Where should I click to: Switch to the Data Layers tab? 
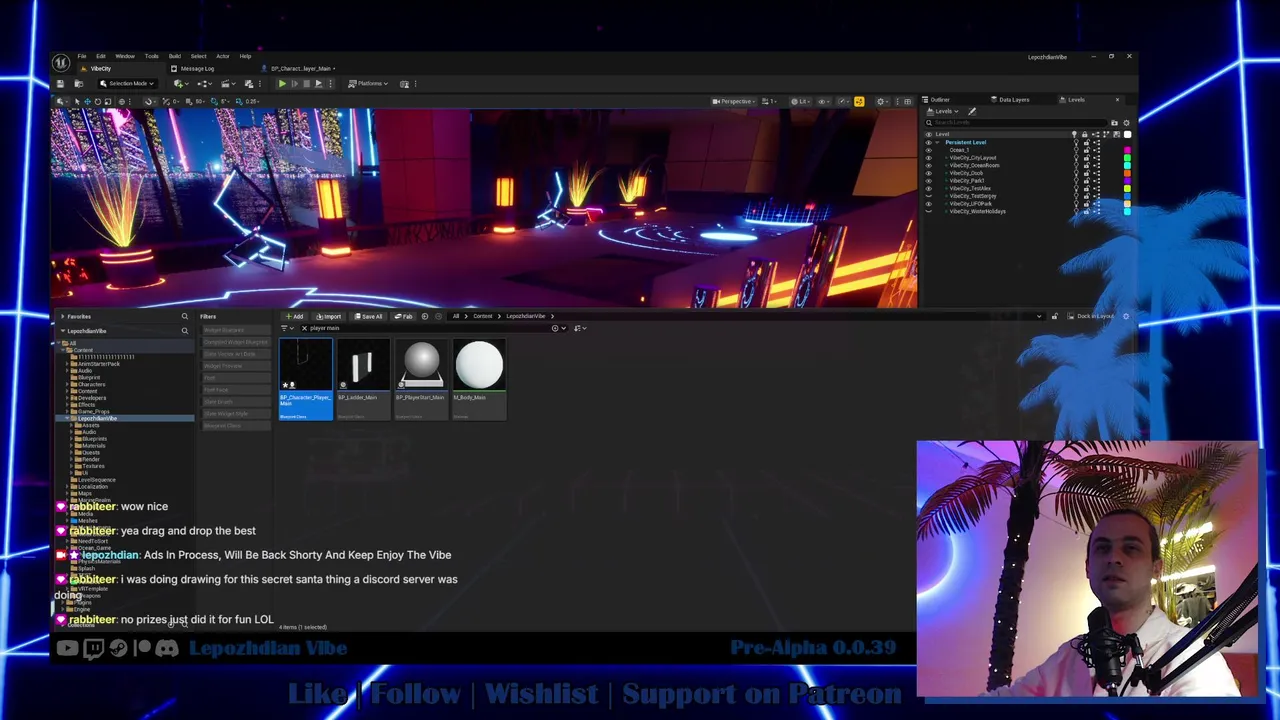pos(1008,100)
